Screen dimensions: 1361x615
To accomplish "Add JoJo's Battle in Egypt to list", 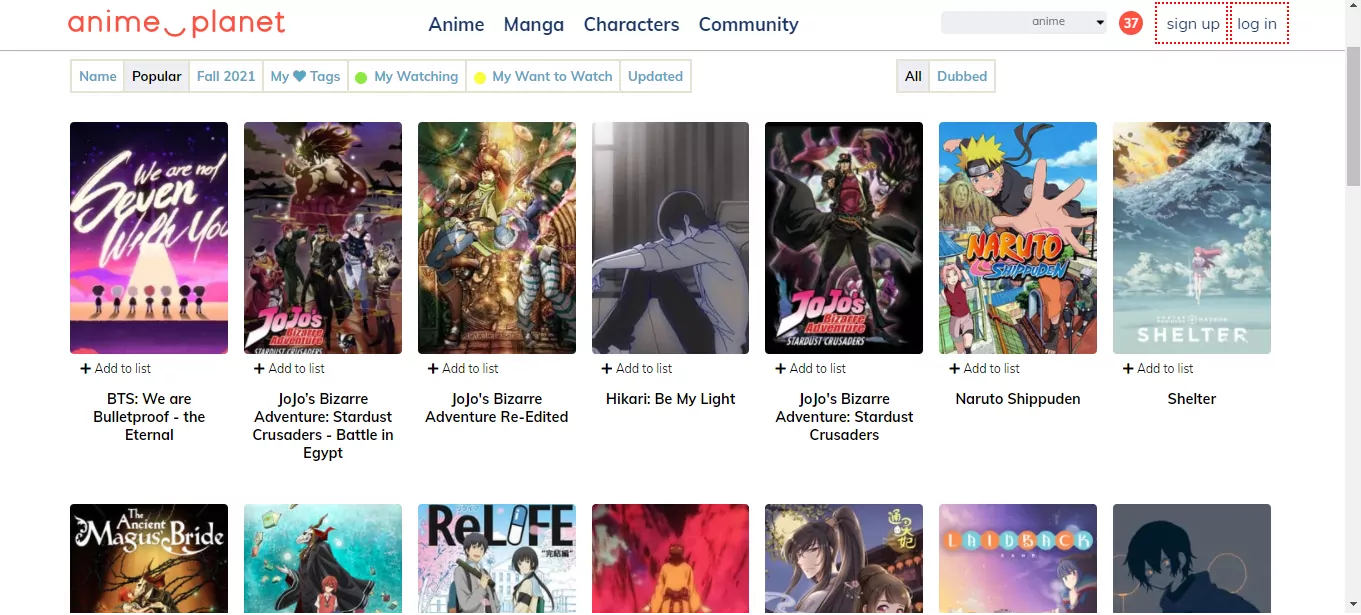I will (x=290, y=368).
